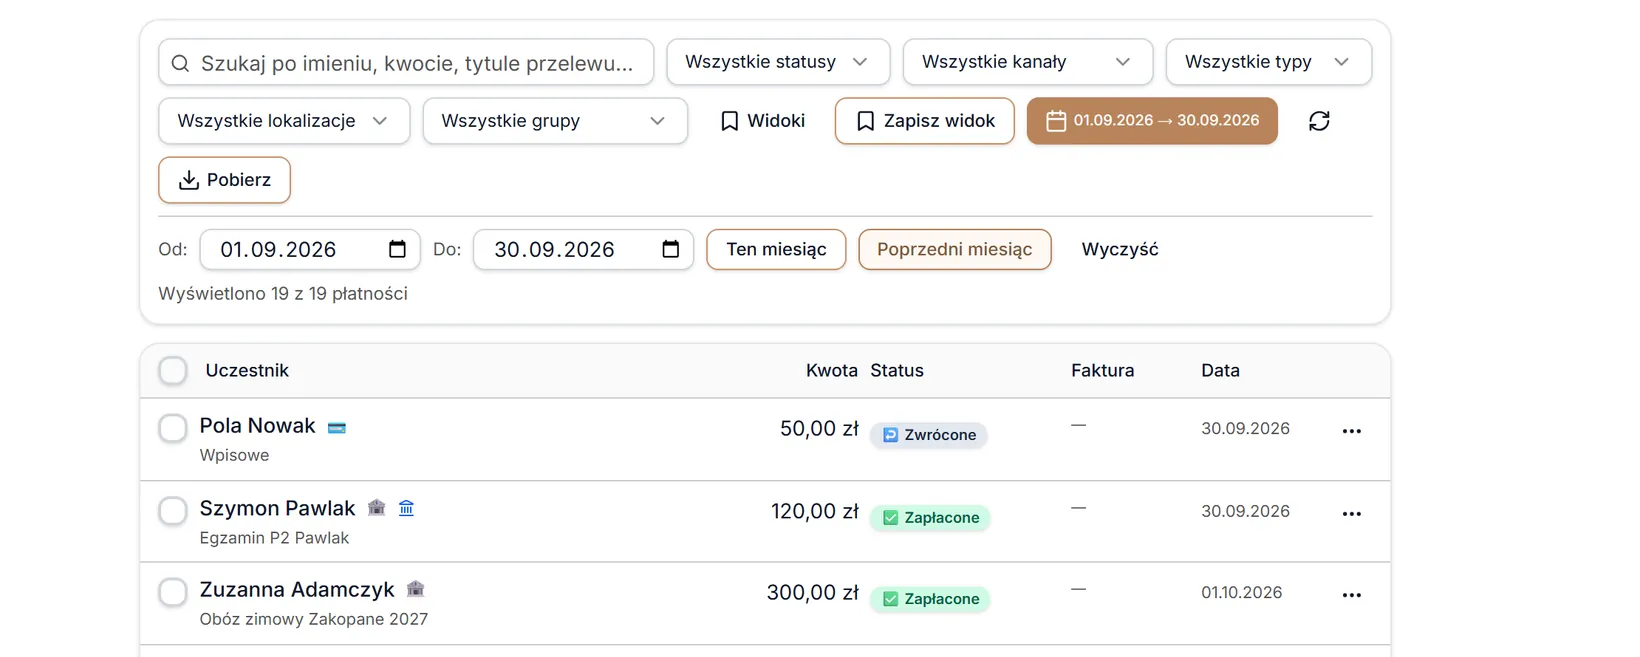Screen dimensions: 1640x657
Task: Click the Egzamin P2 Pawlak payment title
Action: (274, 538)
